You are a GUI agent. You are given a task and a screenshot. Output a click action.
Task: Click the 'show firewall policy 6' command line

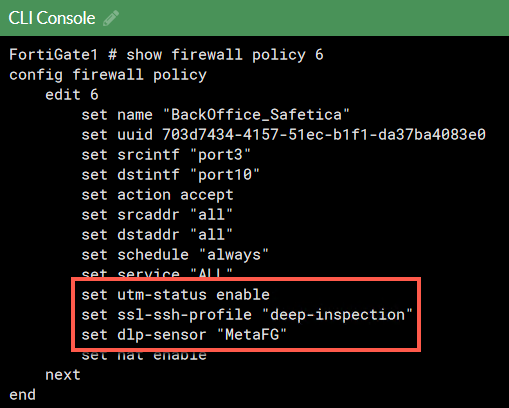pyautogui.click(x=225, y=55)
